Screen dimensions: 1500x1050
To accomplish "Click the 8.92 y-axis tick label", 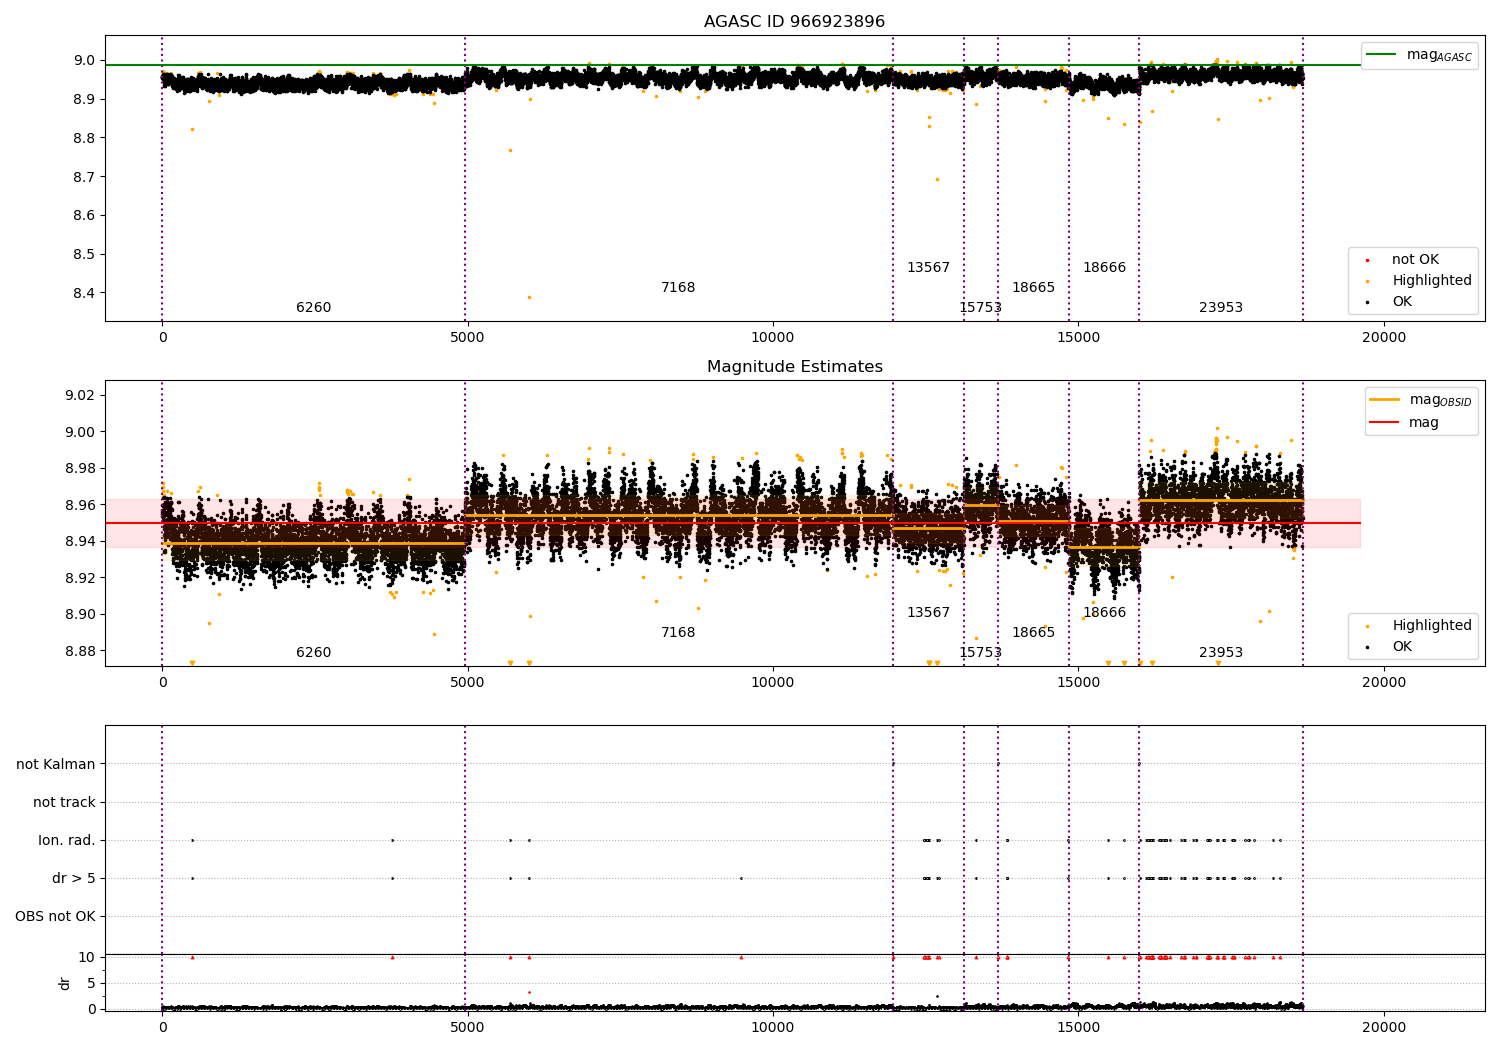I will (80, 578).
